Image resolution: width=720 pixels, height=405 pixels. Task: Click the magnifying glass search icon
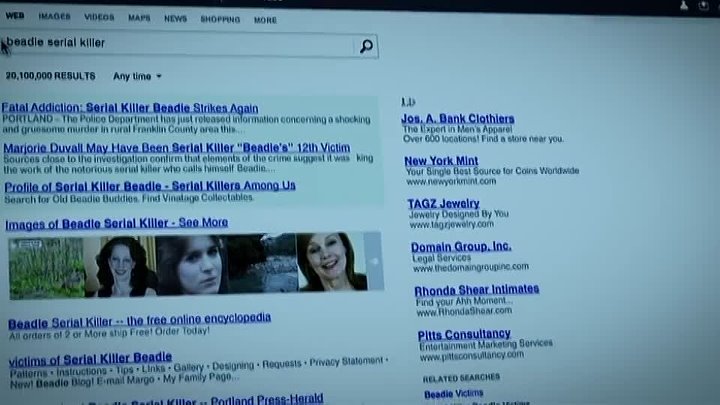(x=366, y=46)
